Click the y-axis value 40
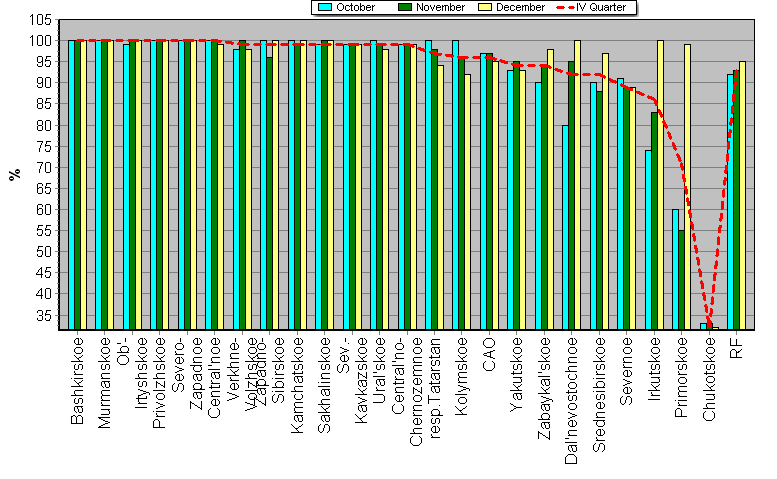 coord(43,294)
